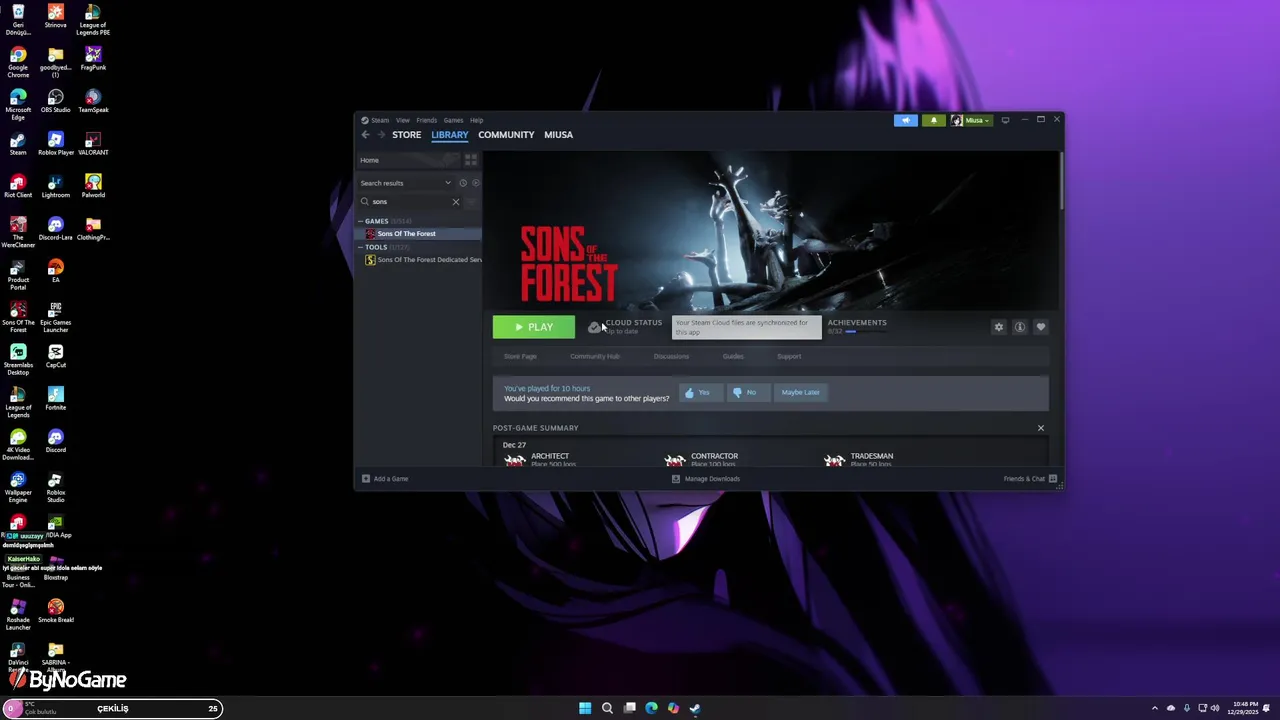The width and height of the screenshot is (1280, 720).
Task: Click the ready-to-play filter icon
Action: coord(475,183)
